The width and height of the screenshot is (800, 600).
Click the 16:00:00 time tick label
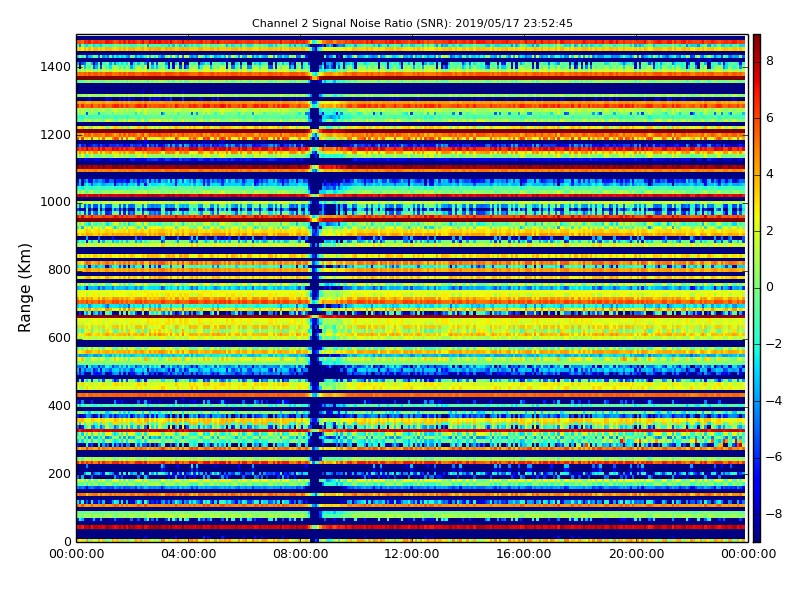tap(524, 554)
